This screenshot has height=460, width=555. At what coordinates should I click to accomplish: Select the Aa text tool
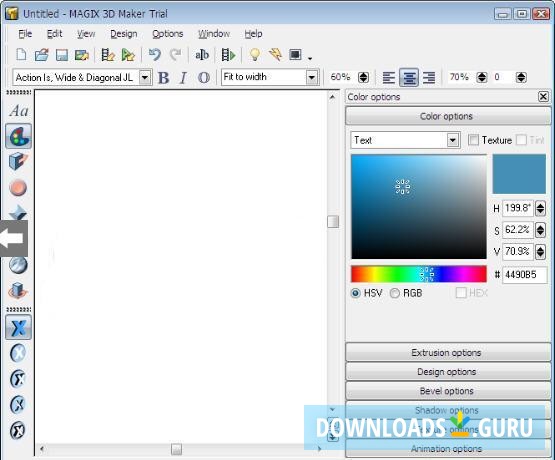[x=18, y=111]
